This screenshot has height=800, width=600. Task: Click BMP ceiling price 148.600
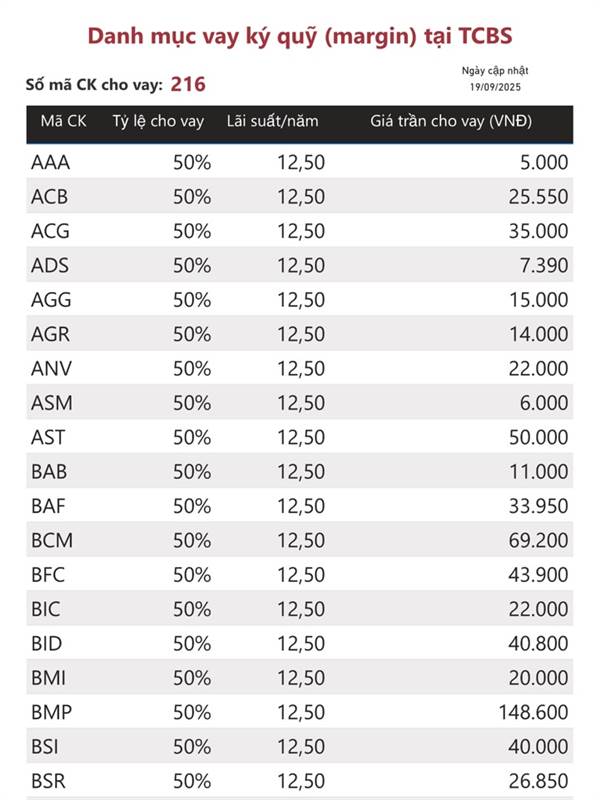pyautogui.click(x=533, y=712)
